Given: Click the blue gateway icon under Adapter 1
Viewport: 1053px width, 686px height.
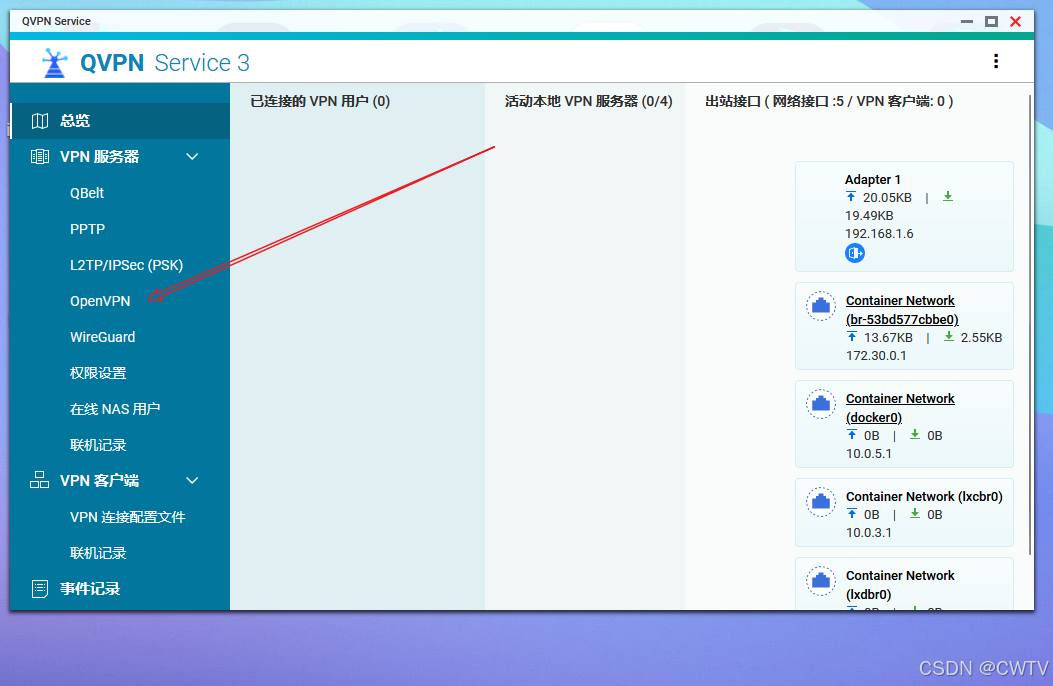Looking at the screenshot, I should (855, 253).
